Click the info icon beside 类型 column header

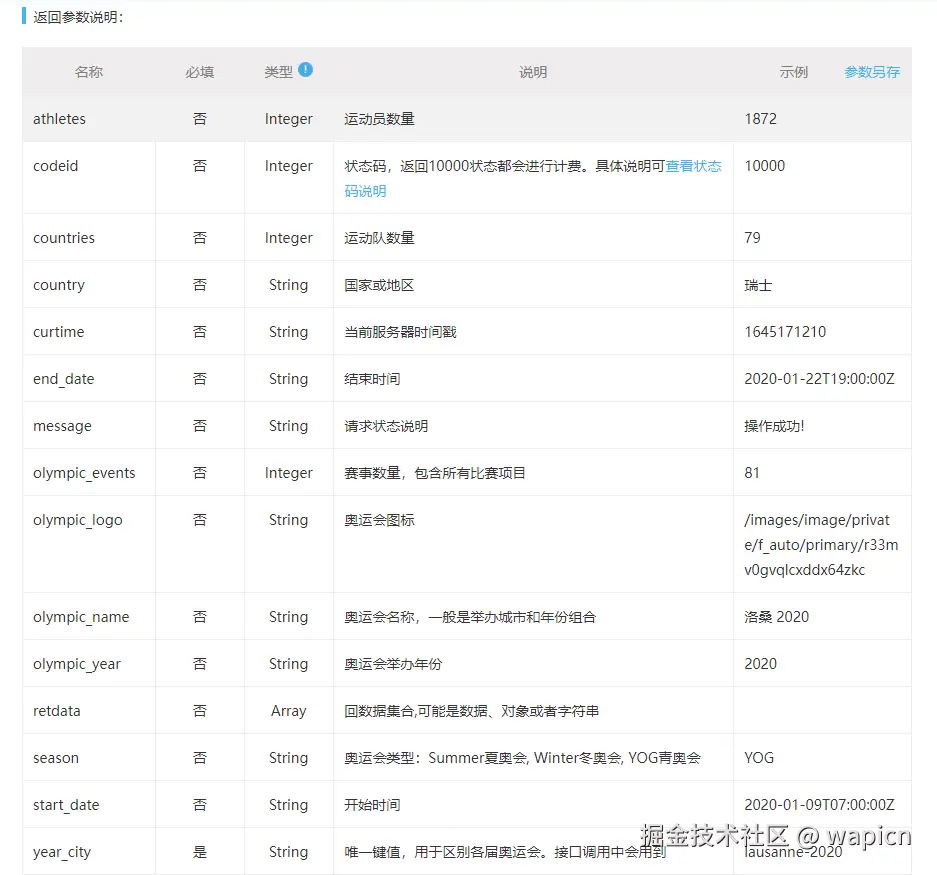pyautogui.click(x=305, y=68)
